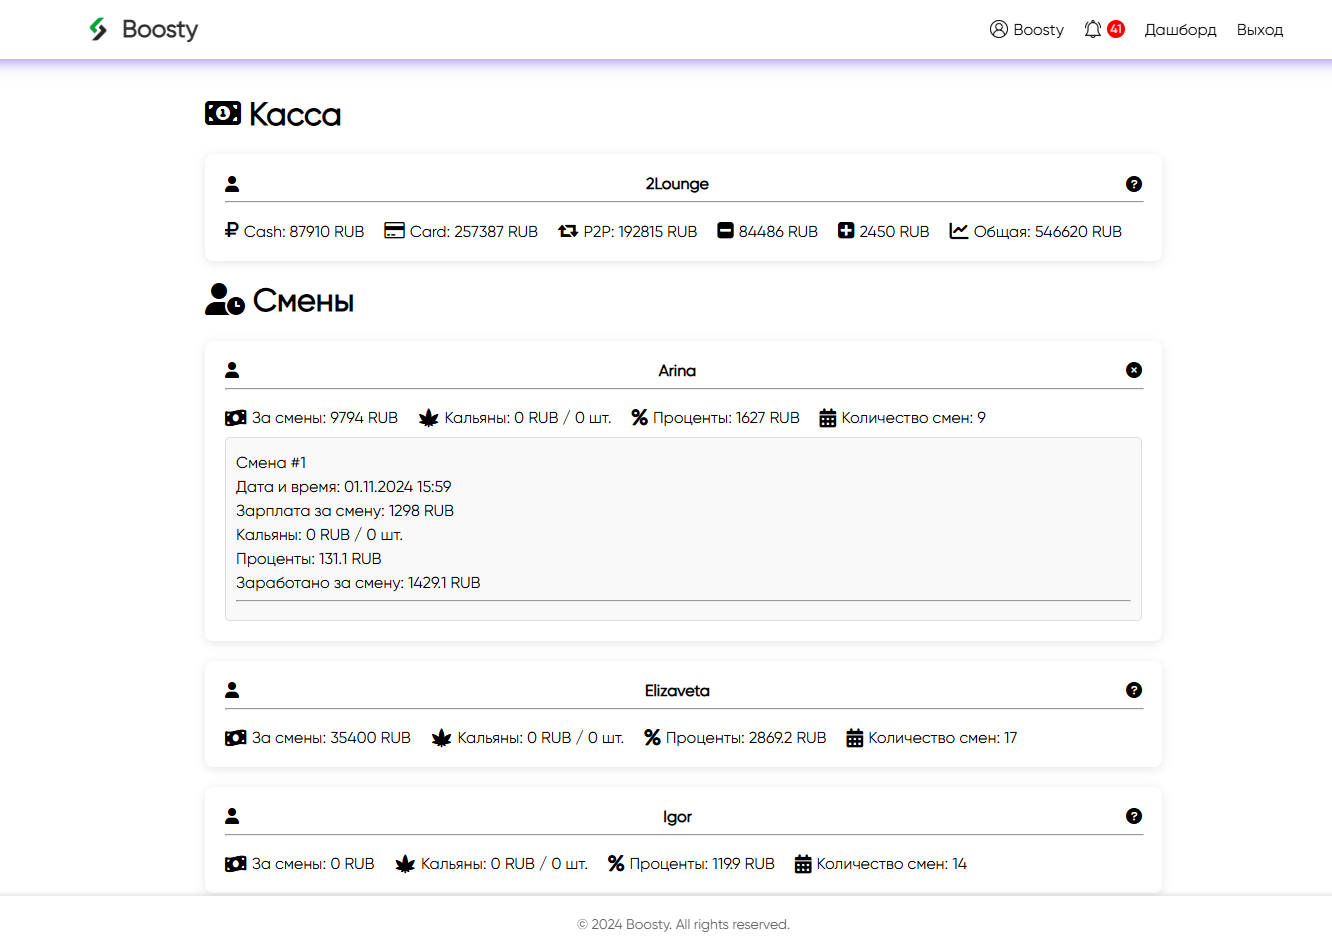Click Arina's За смены: 9794 RUB
The height and width of the screenshot is (951, 1332).
[325, 418]
